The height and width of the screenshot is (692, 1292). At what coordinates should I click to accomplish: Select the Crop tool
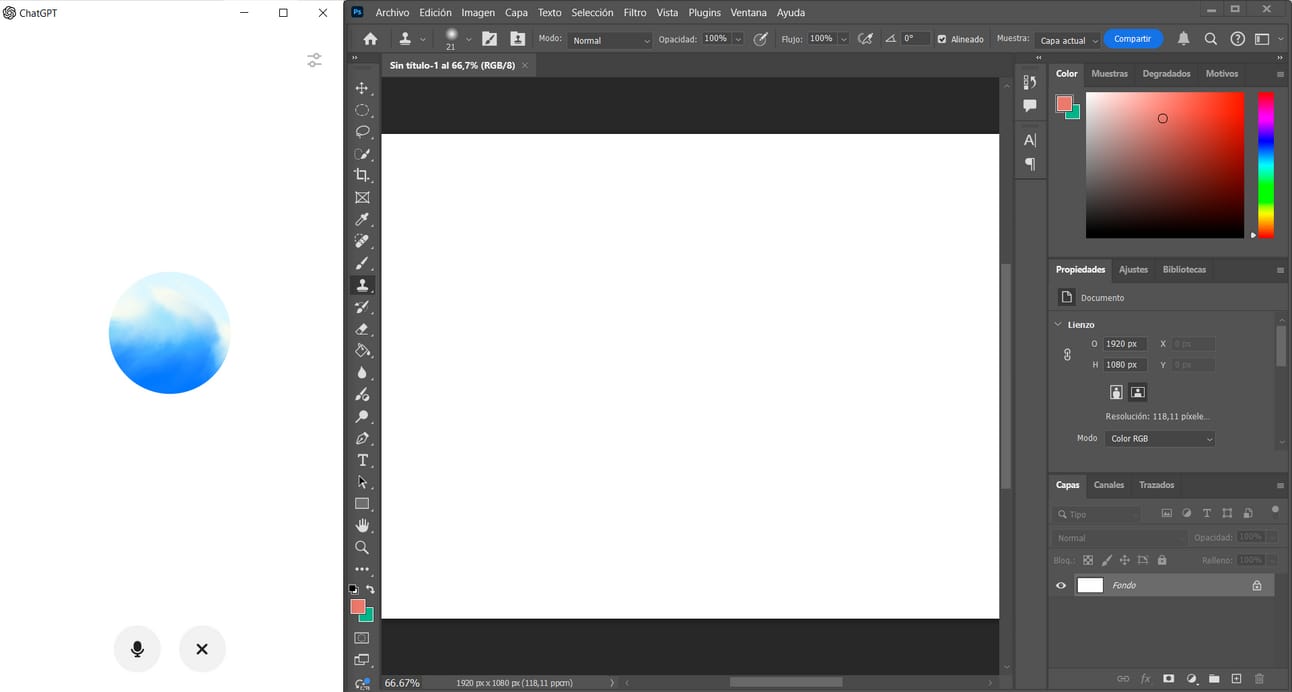[x=362, y=175]
